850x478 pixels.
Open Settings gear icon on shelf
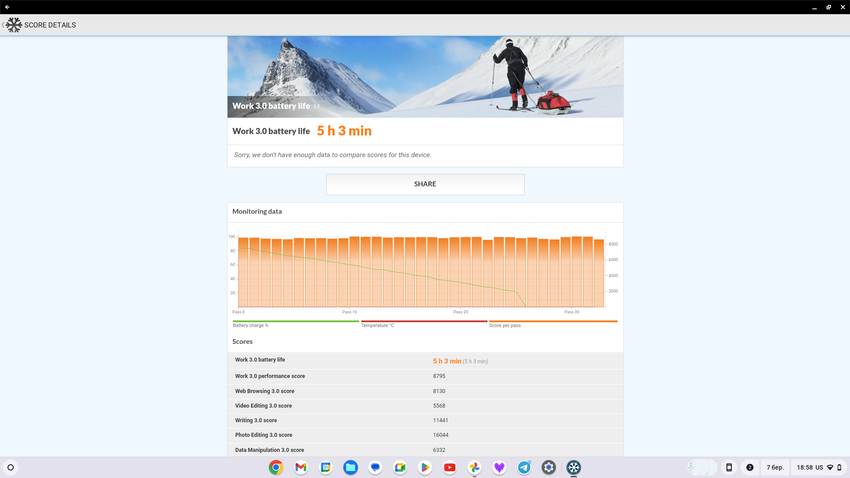point(549,467)
